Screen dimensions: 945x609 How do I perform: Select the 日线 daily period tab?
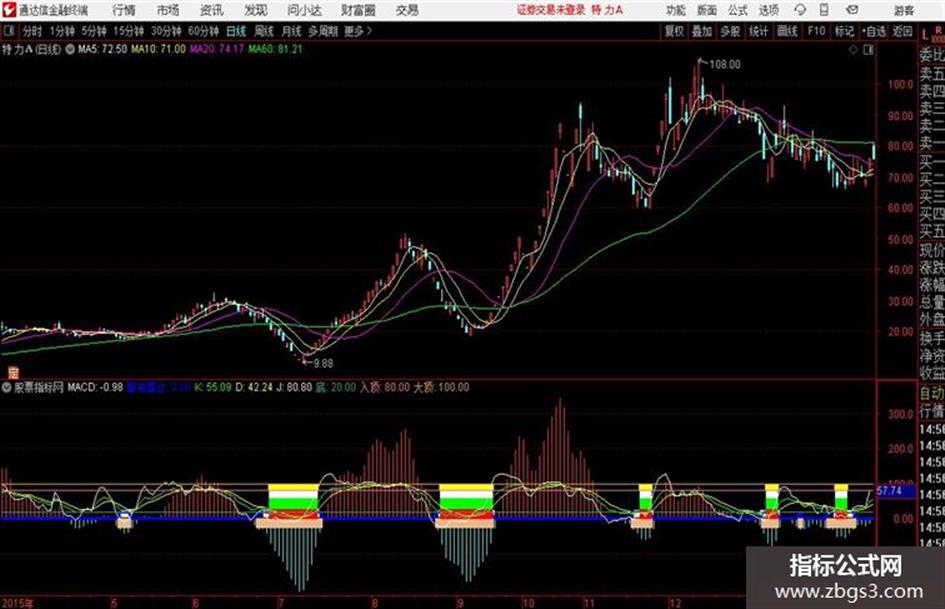pyautogui.click(x=236, y=31)
